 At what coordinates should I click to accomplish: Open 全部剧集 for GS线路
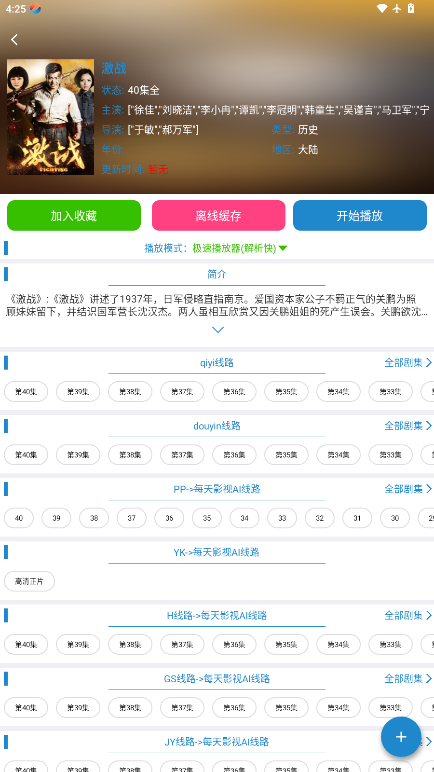point(408,678)
